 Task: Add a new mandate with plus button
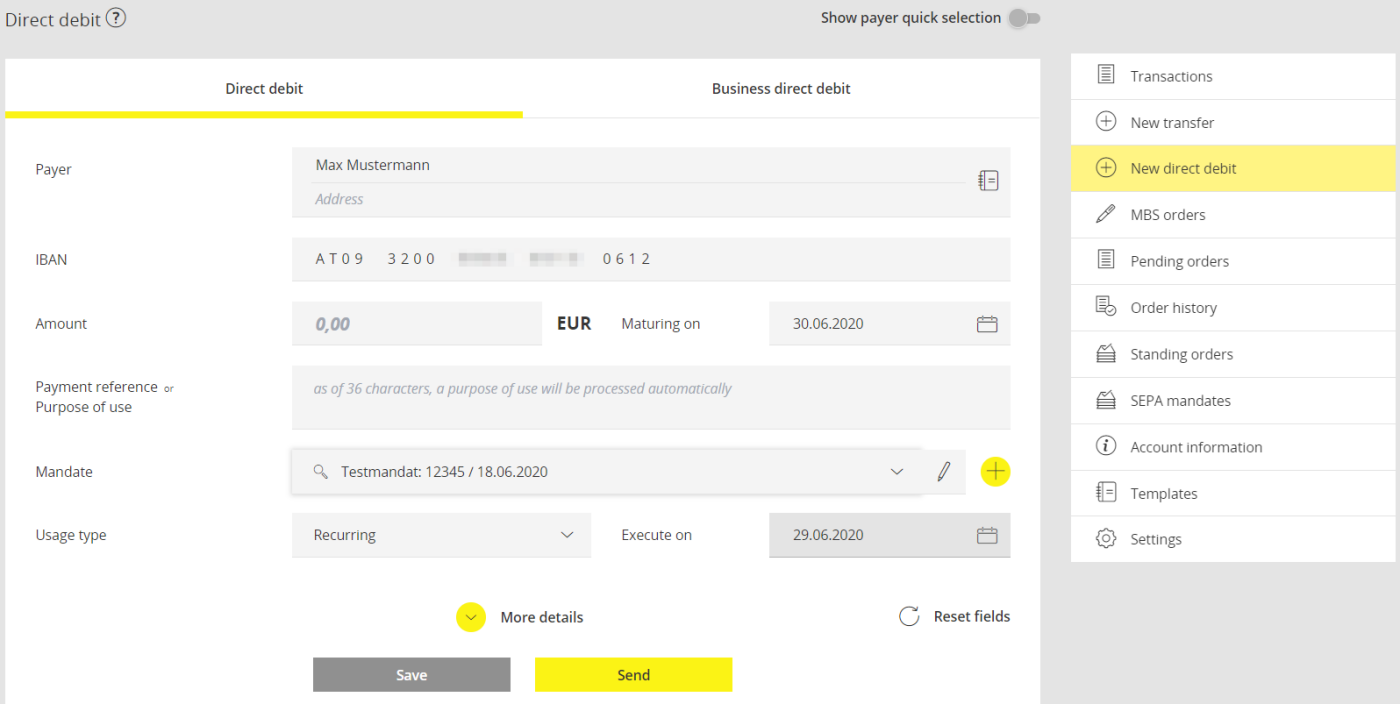(995, 472)
